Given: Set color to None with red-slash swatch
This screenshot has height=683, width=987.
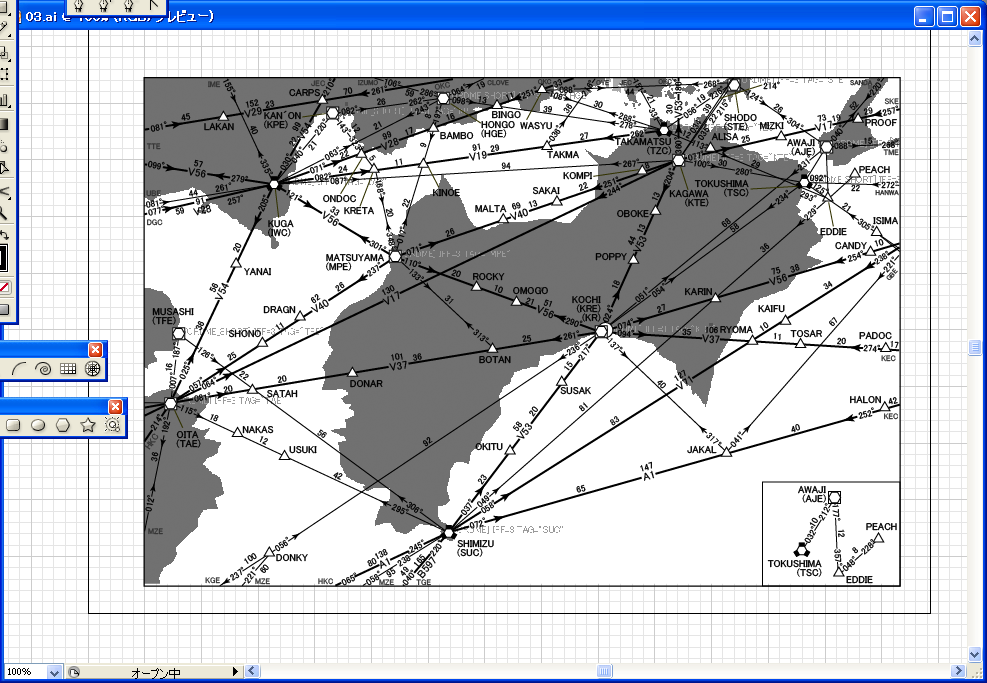Looking at the screenshot, I should point(4,288).
